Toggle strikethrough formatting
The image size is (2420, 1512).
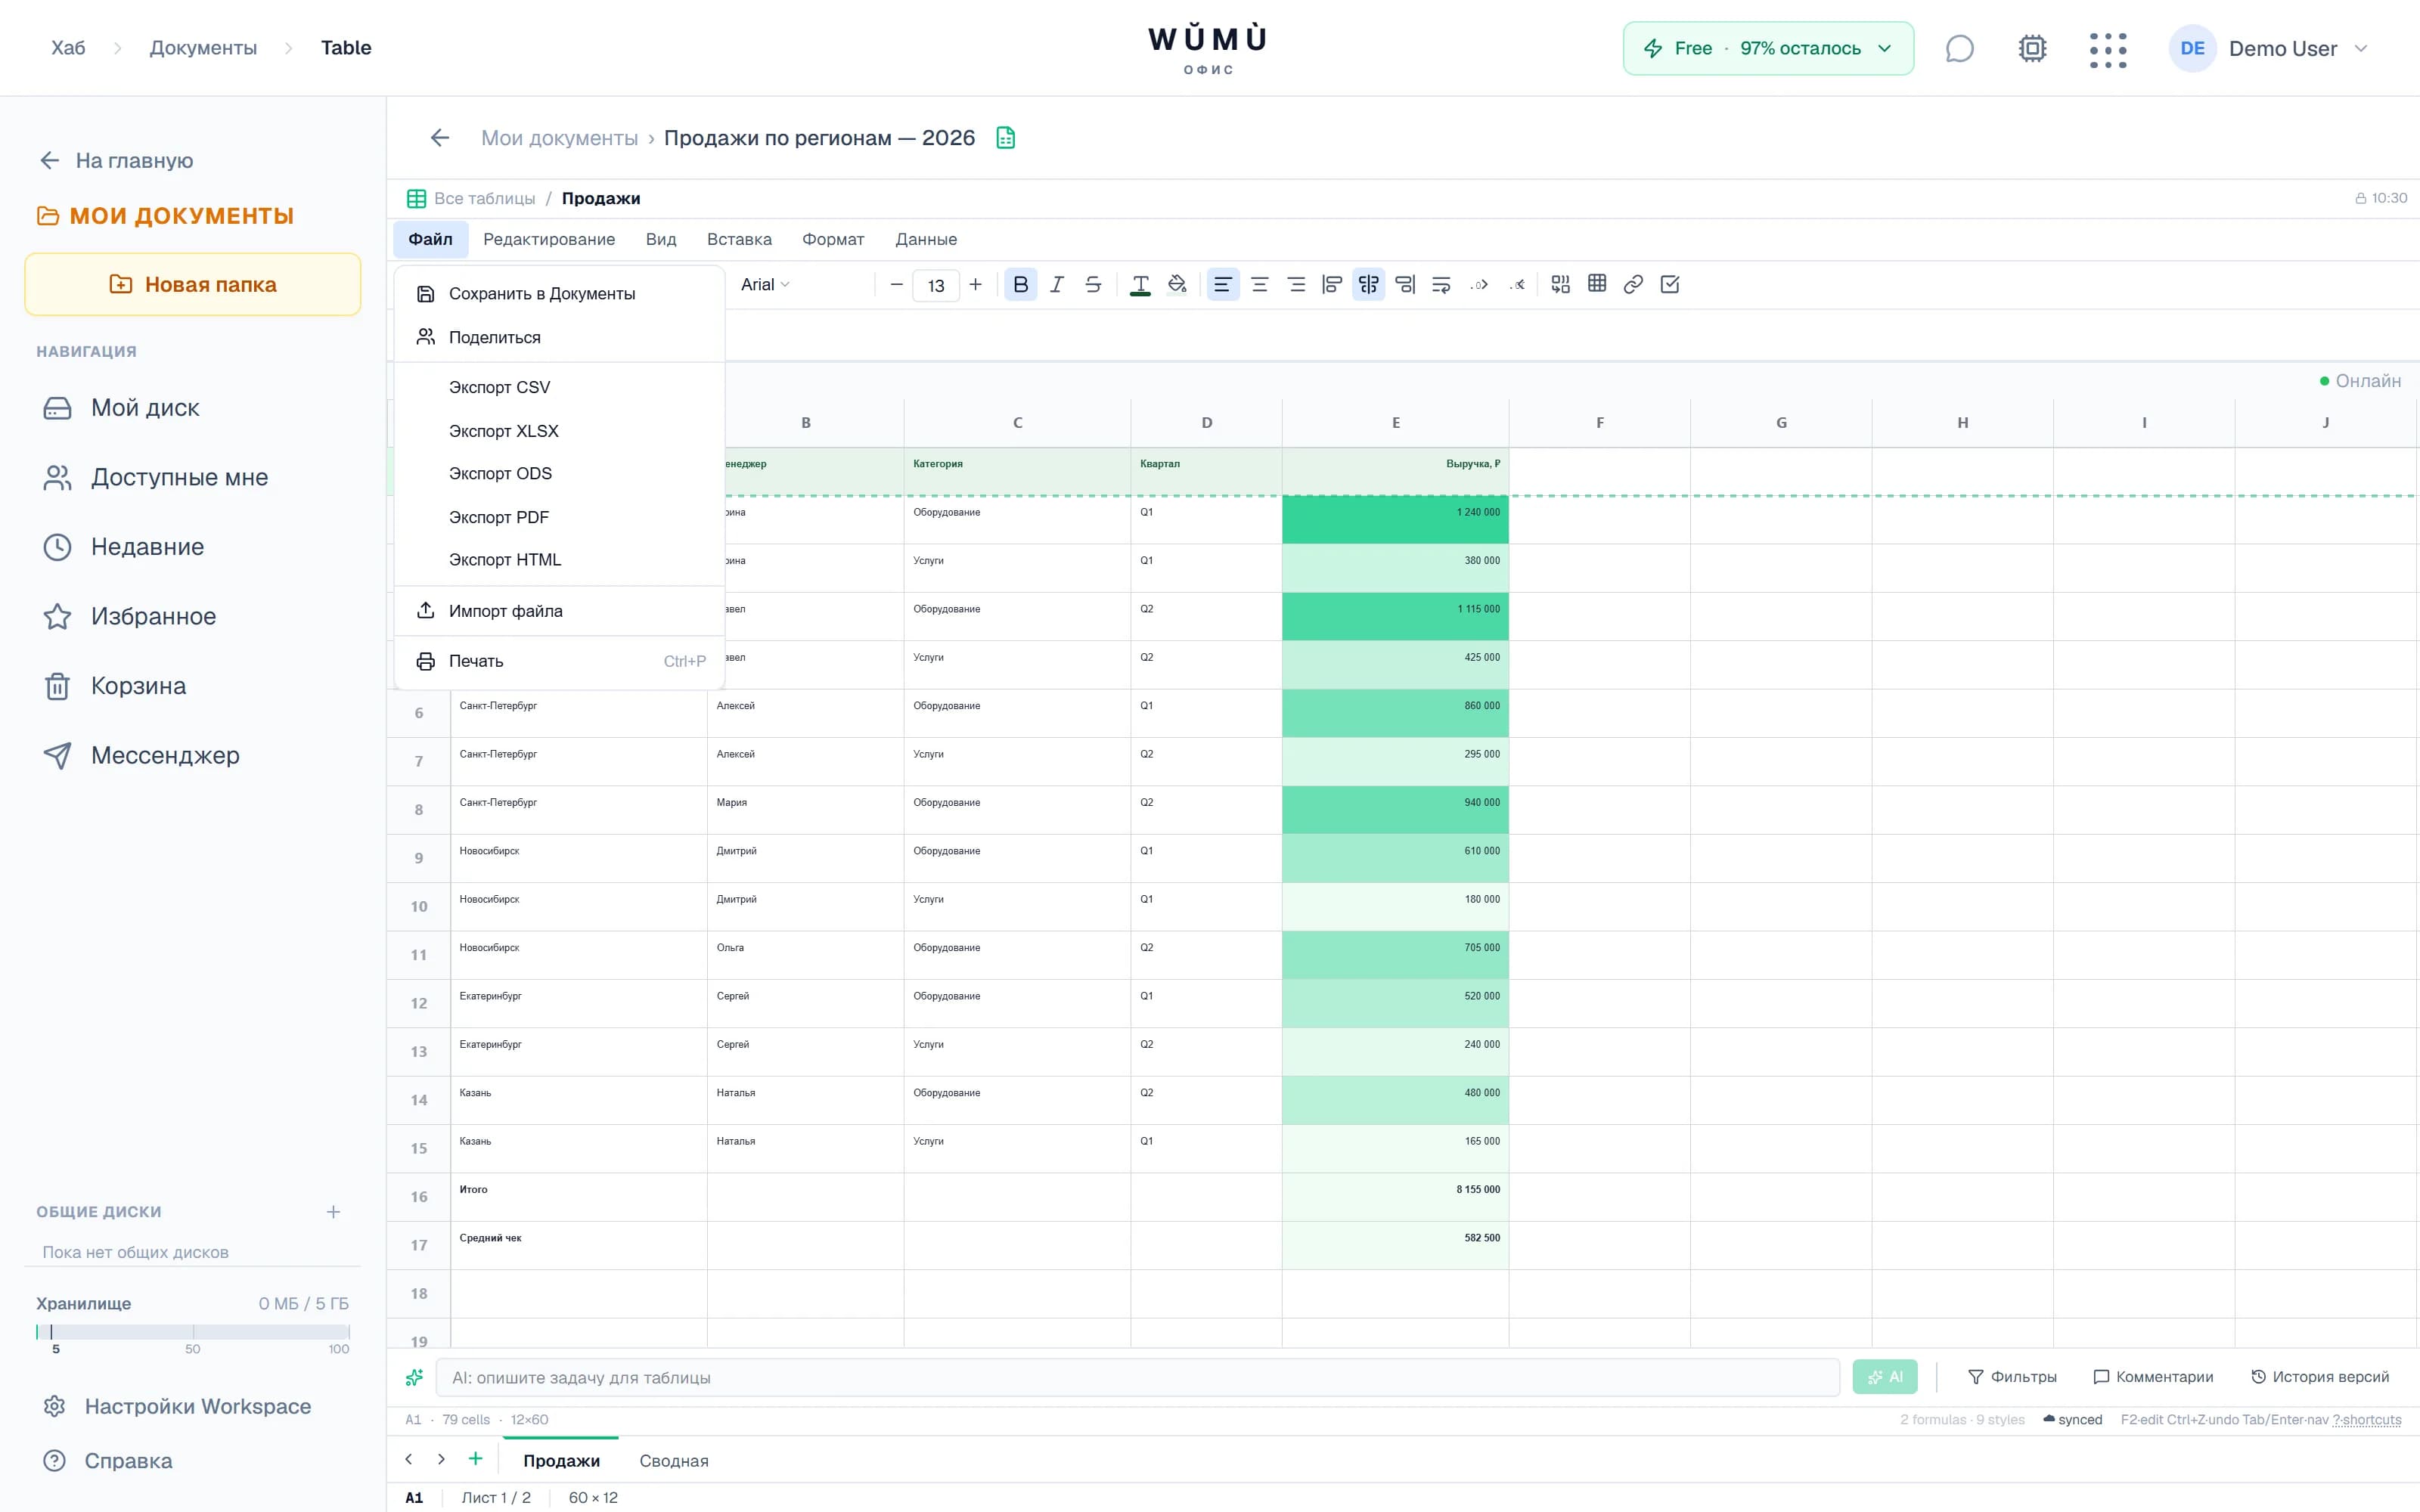tap(1093, 285)
